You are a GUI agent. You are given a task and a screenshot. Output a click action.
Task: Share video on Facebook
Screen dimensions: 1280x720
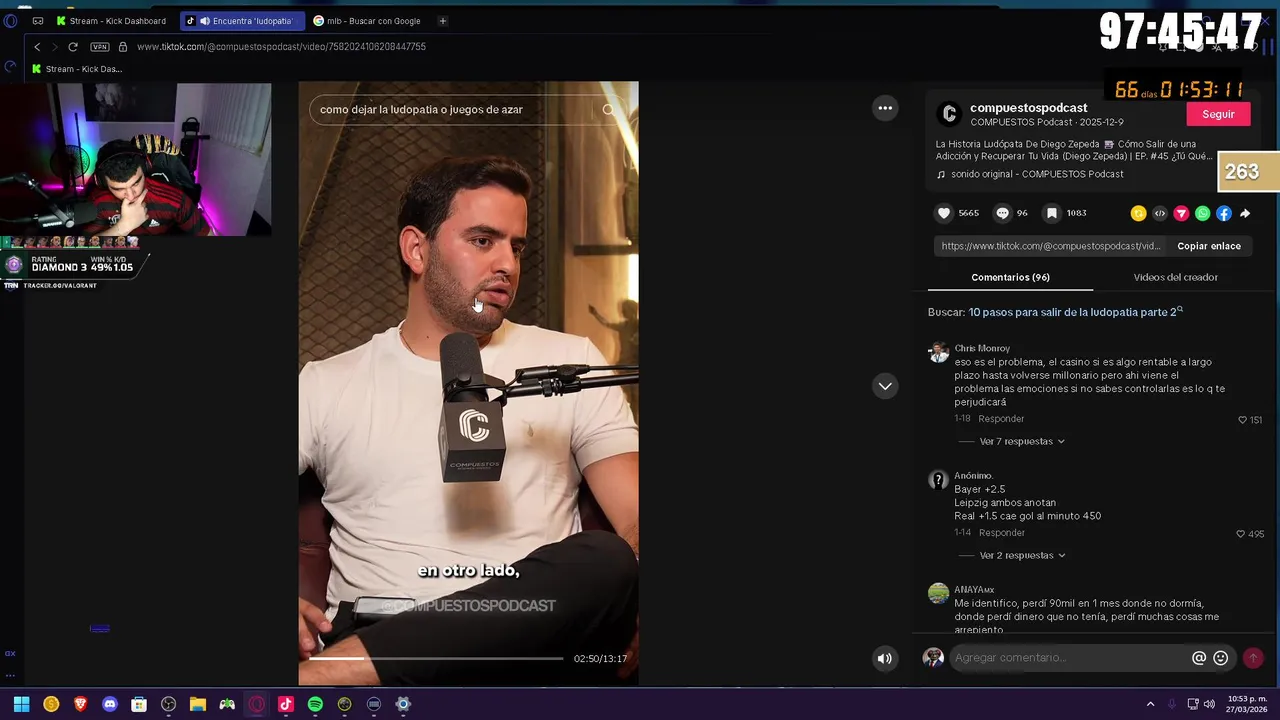tap(1224, 213)
